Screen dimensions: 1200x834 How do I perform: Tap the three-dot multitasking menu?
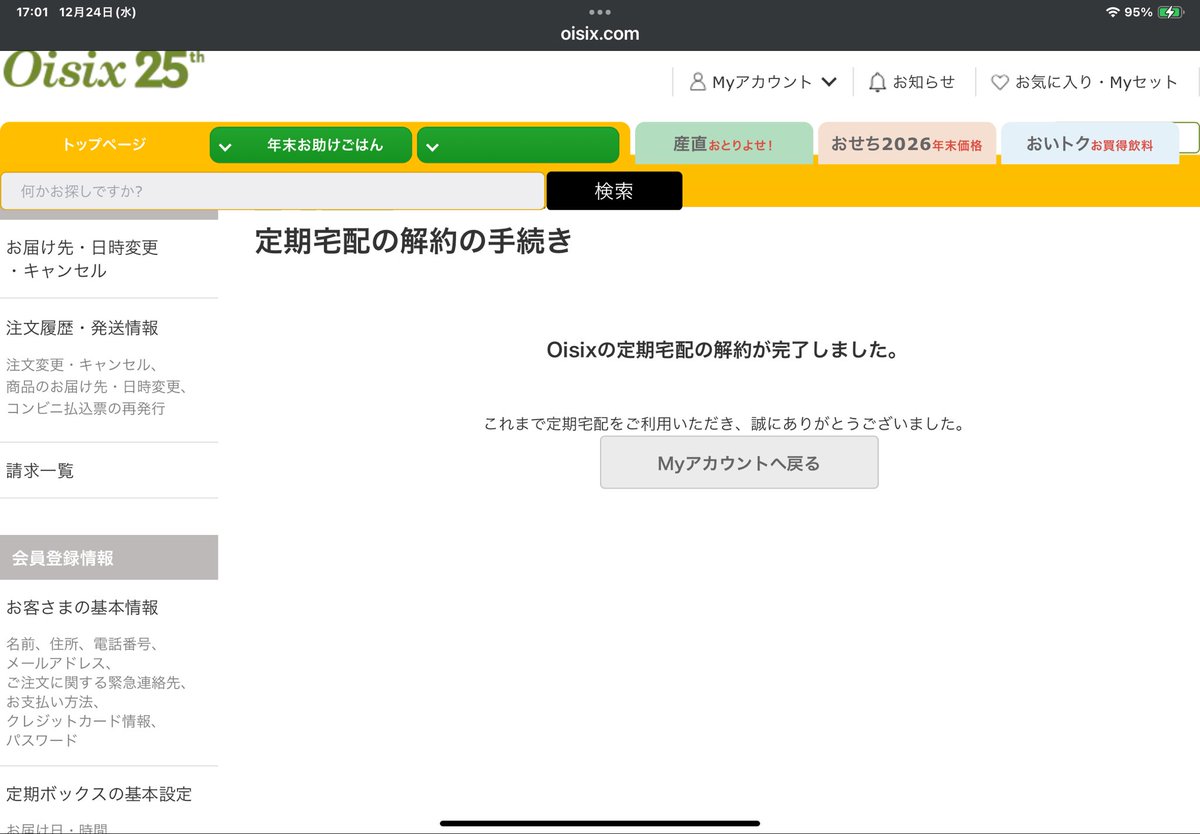pyautogui.click(x=600, y=12)
